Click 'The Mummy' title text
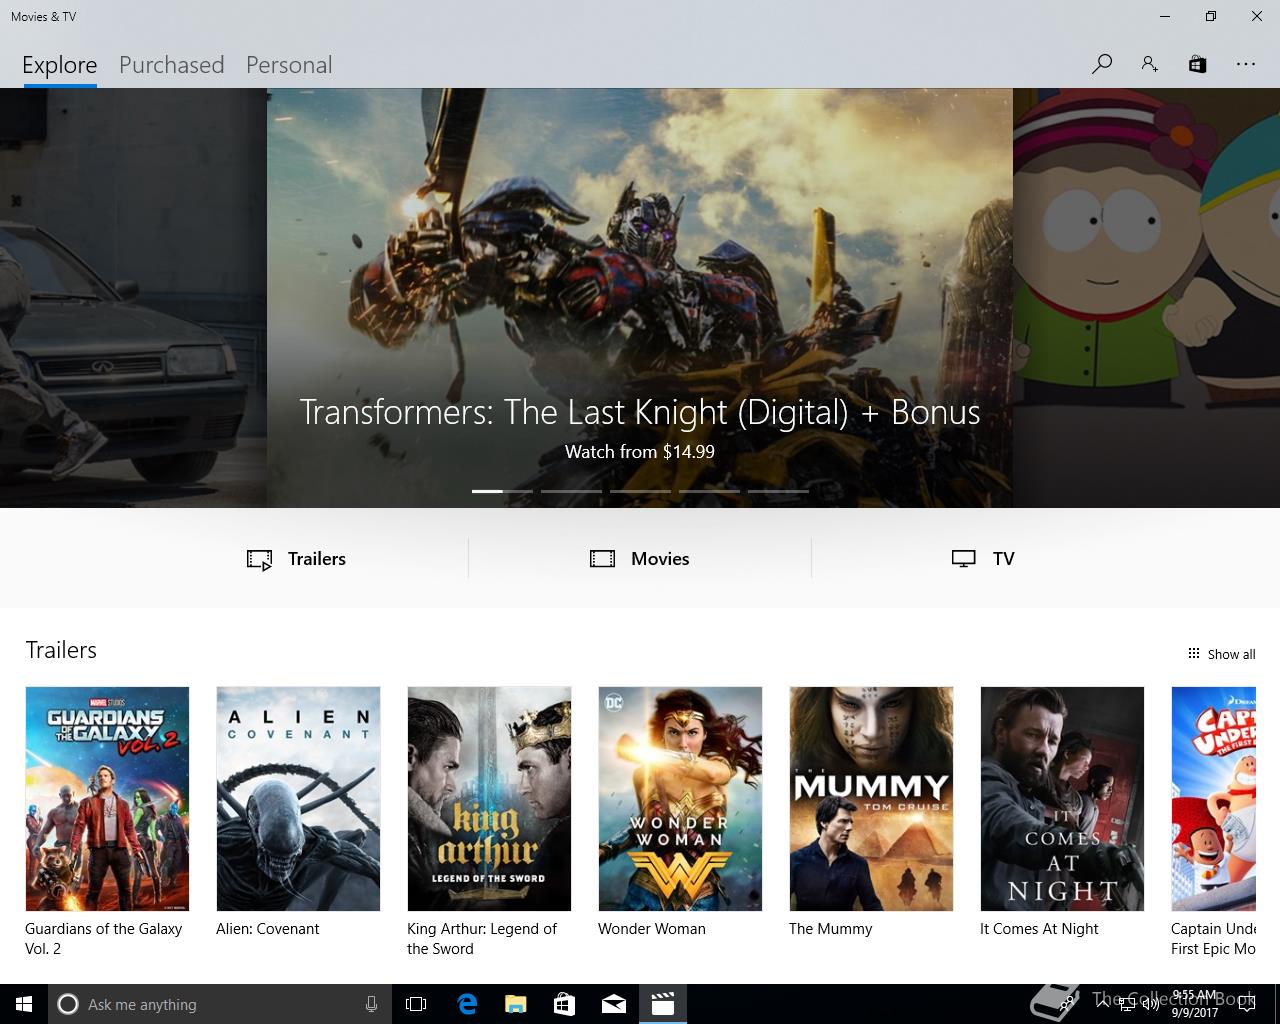 [830, 929]
